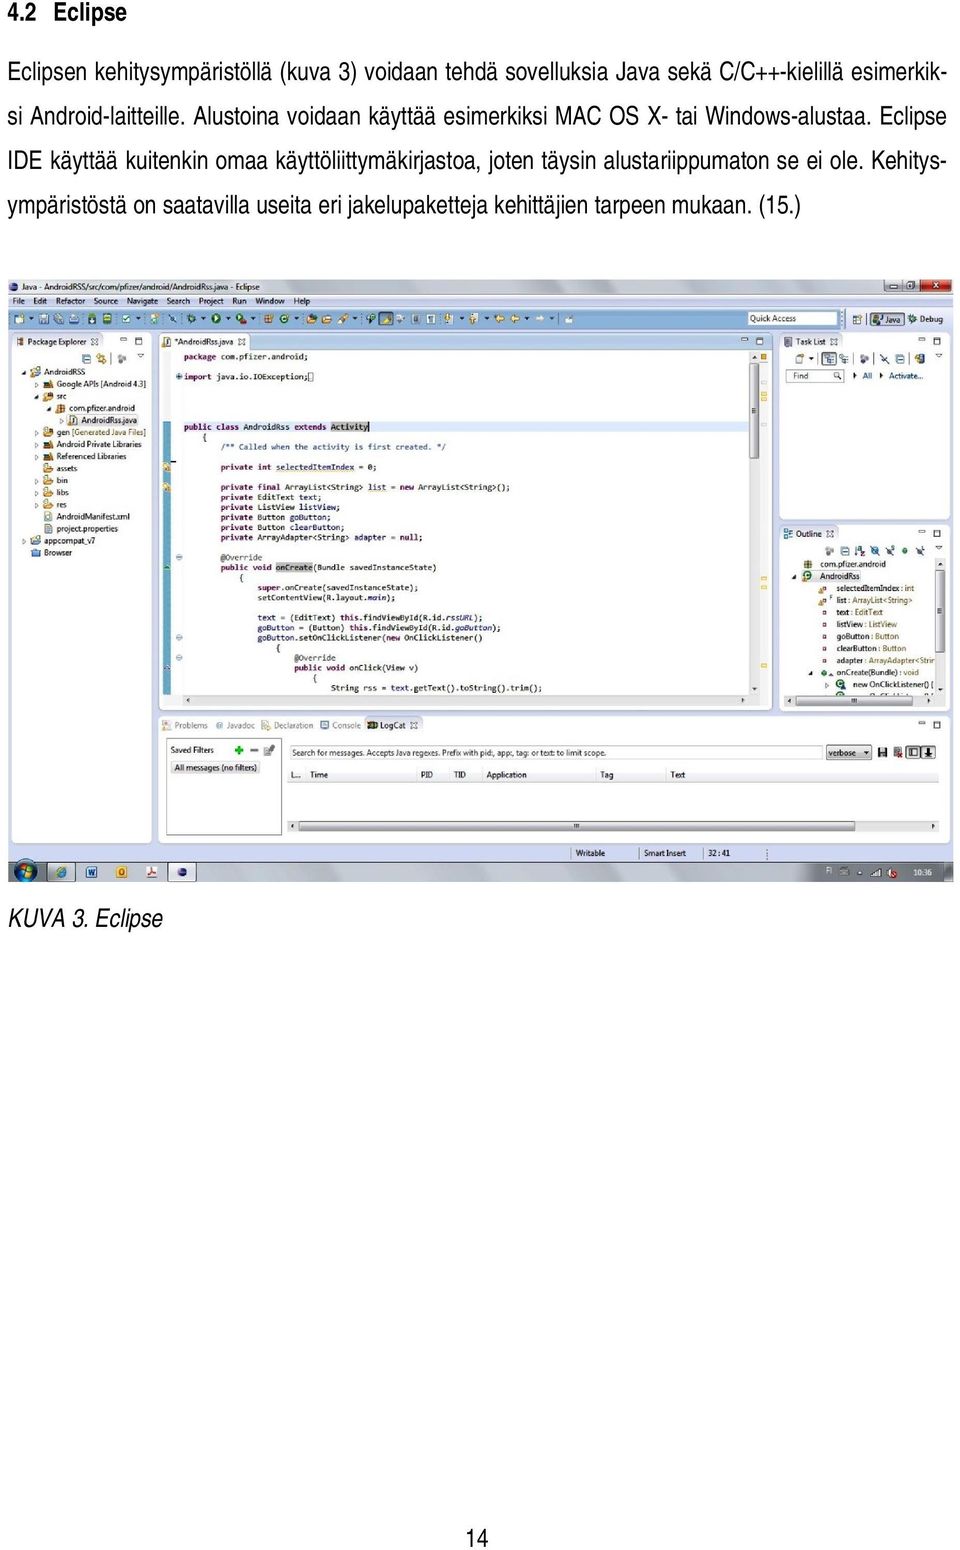Close the AndroidRss.java editor tab
Image resolution: width=960 pixels, height=1550 pixels.
coord(242,342)
